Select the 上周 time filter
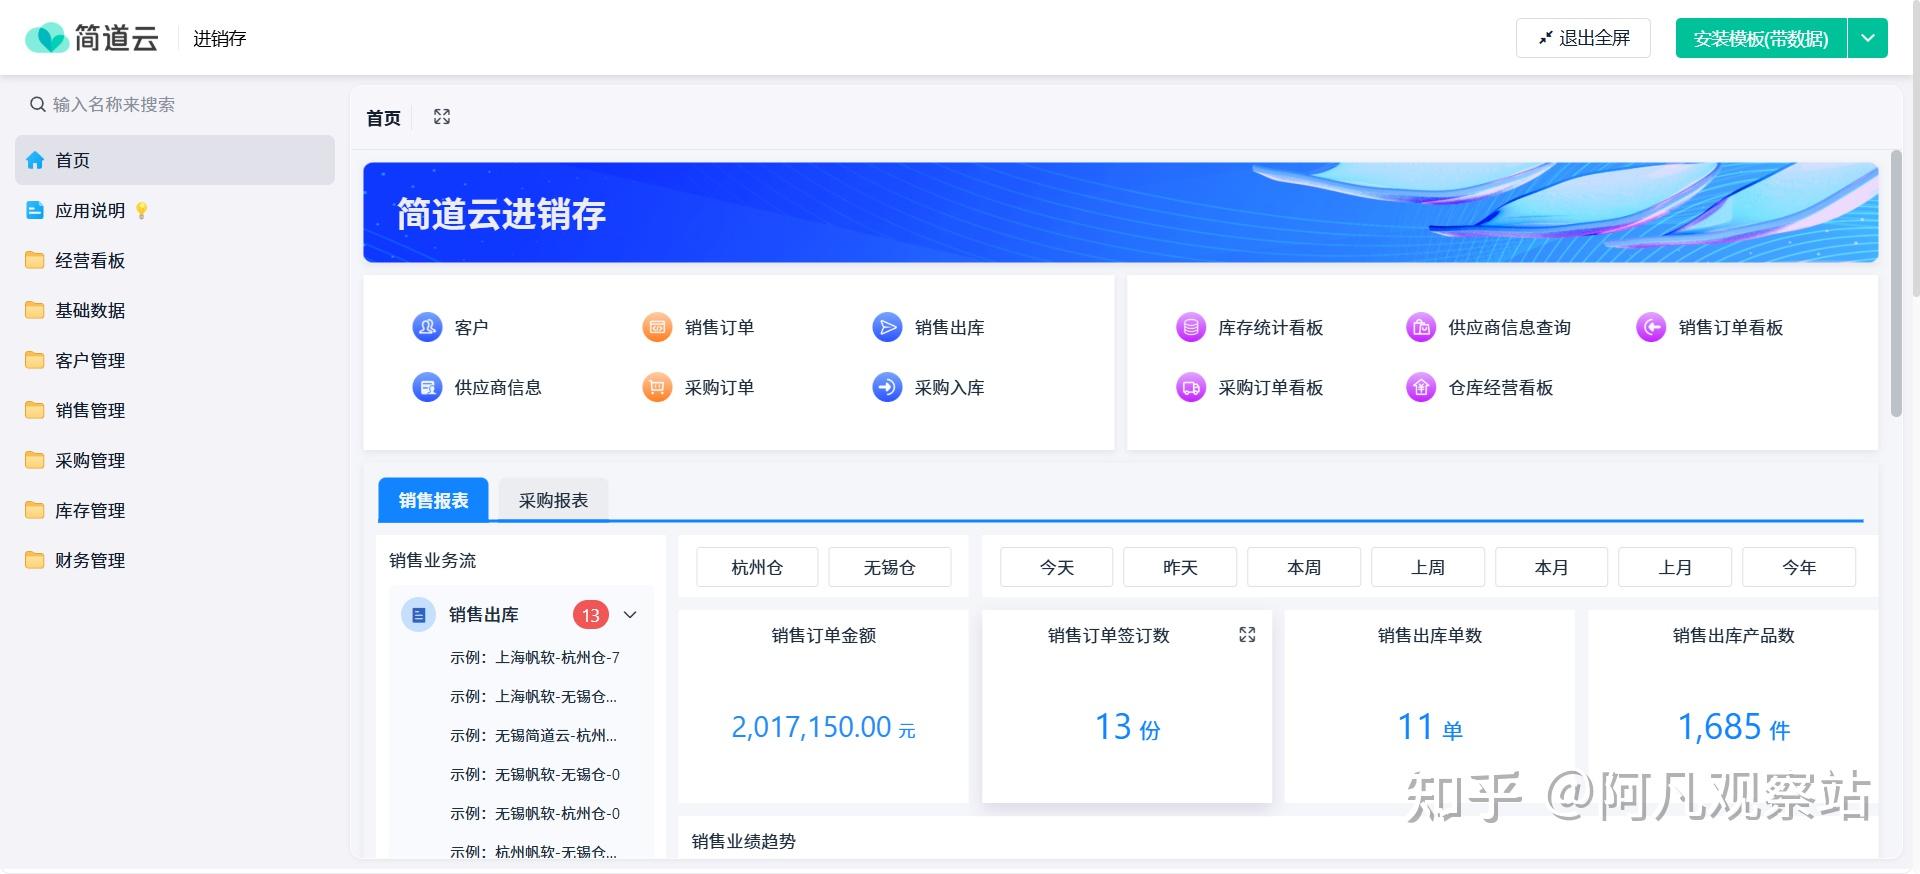Screen dimensions: 1920x874 coord(1428,567)
